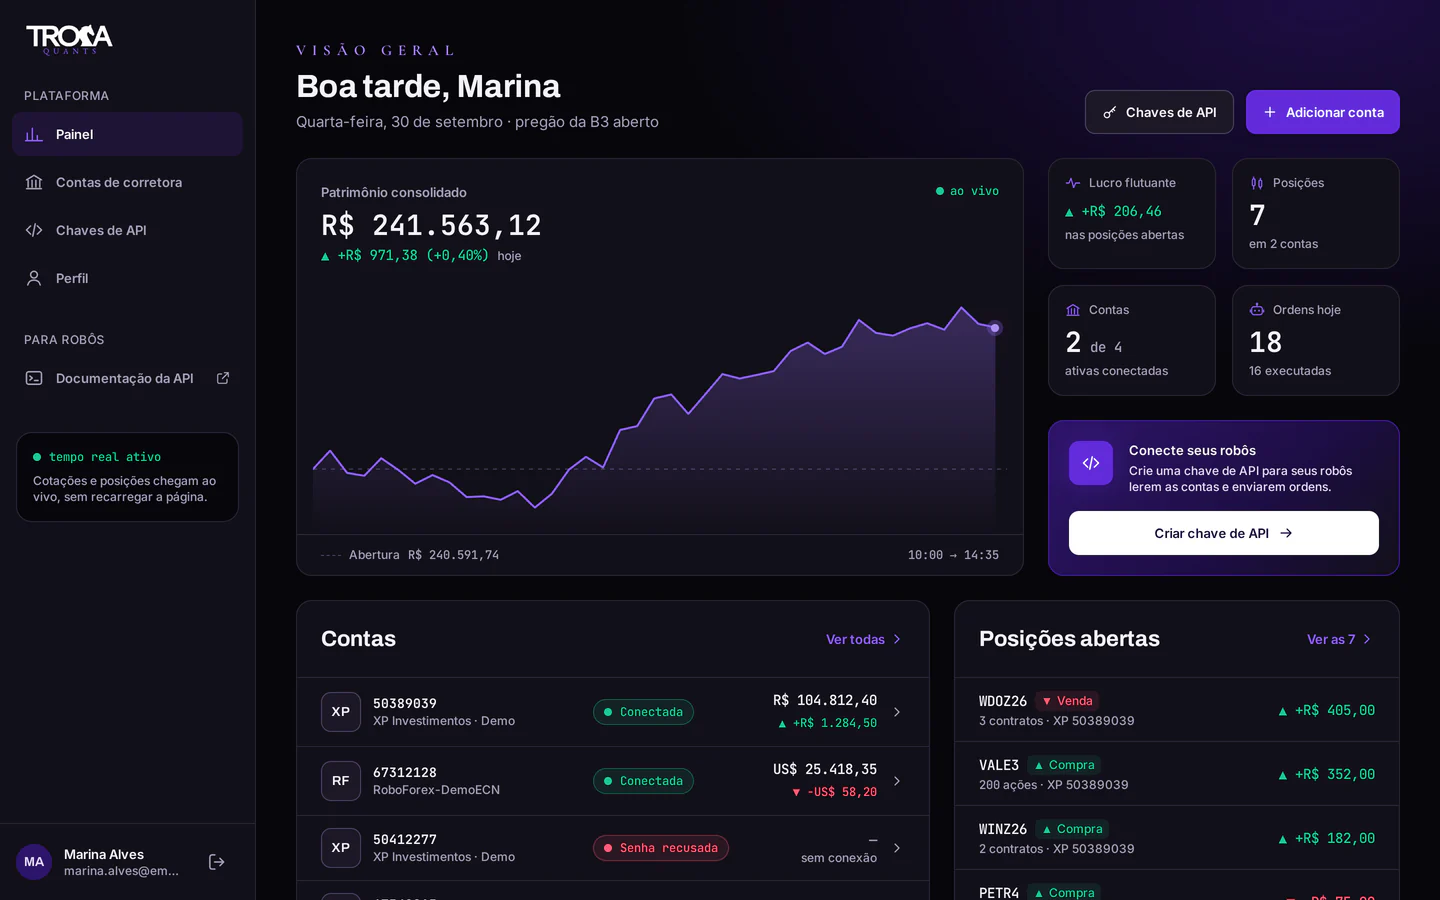1440x900 pixels.
Task: Click Criar chave de API button
Action: click(x=1223, y=533)
